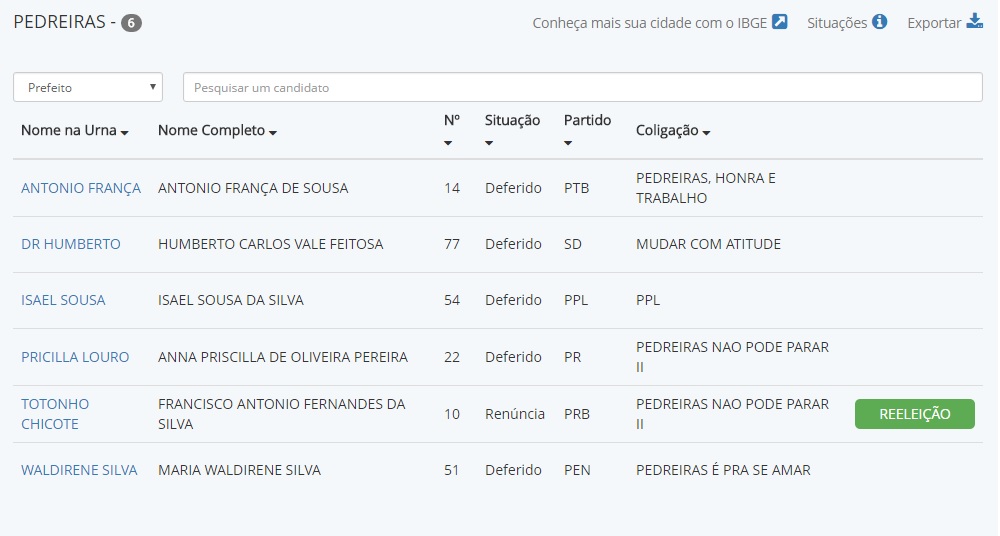Screen dimensions: 1000x536
Task: Open ANTONIO FRANÇA candidate page
Action: pos(81,188)
